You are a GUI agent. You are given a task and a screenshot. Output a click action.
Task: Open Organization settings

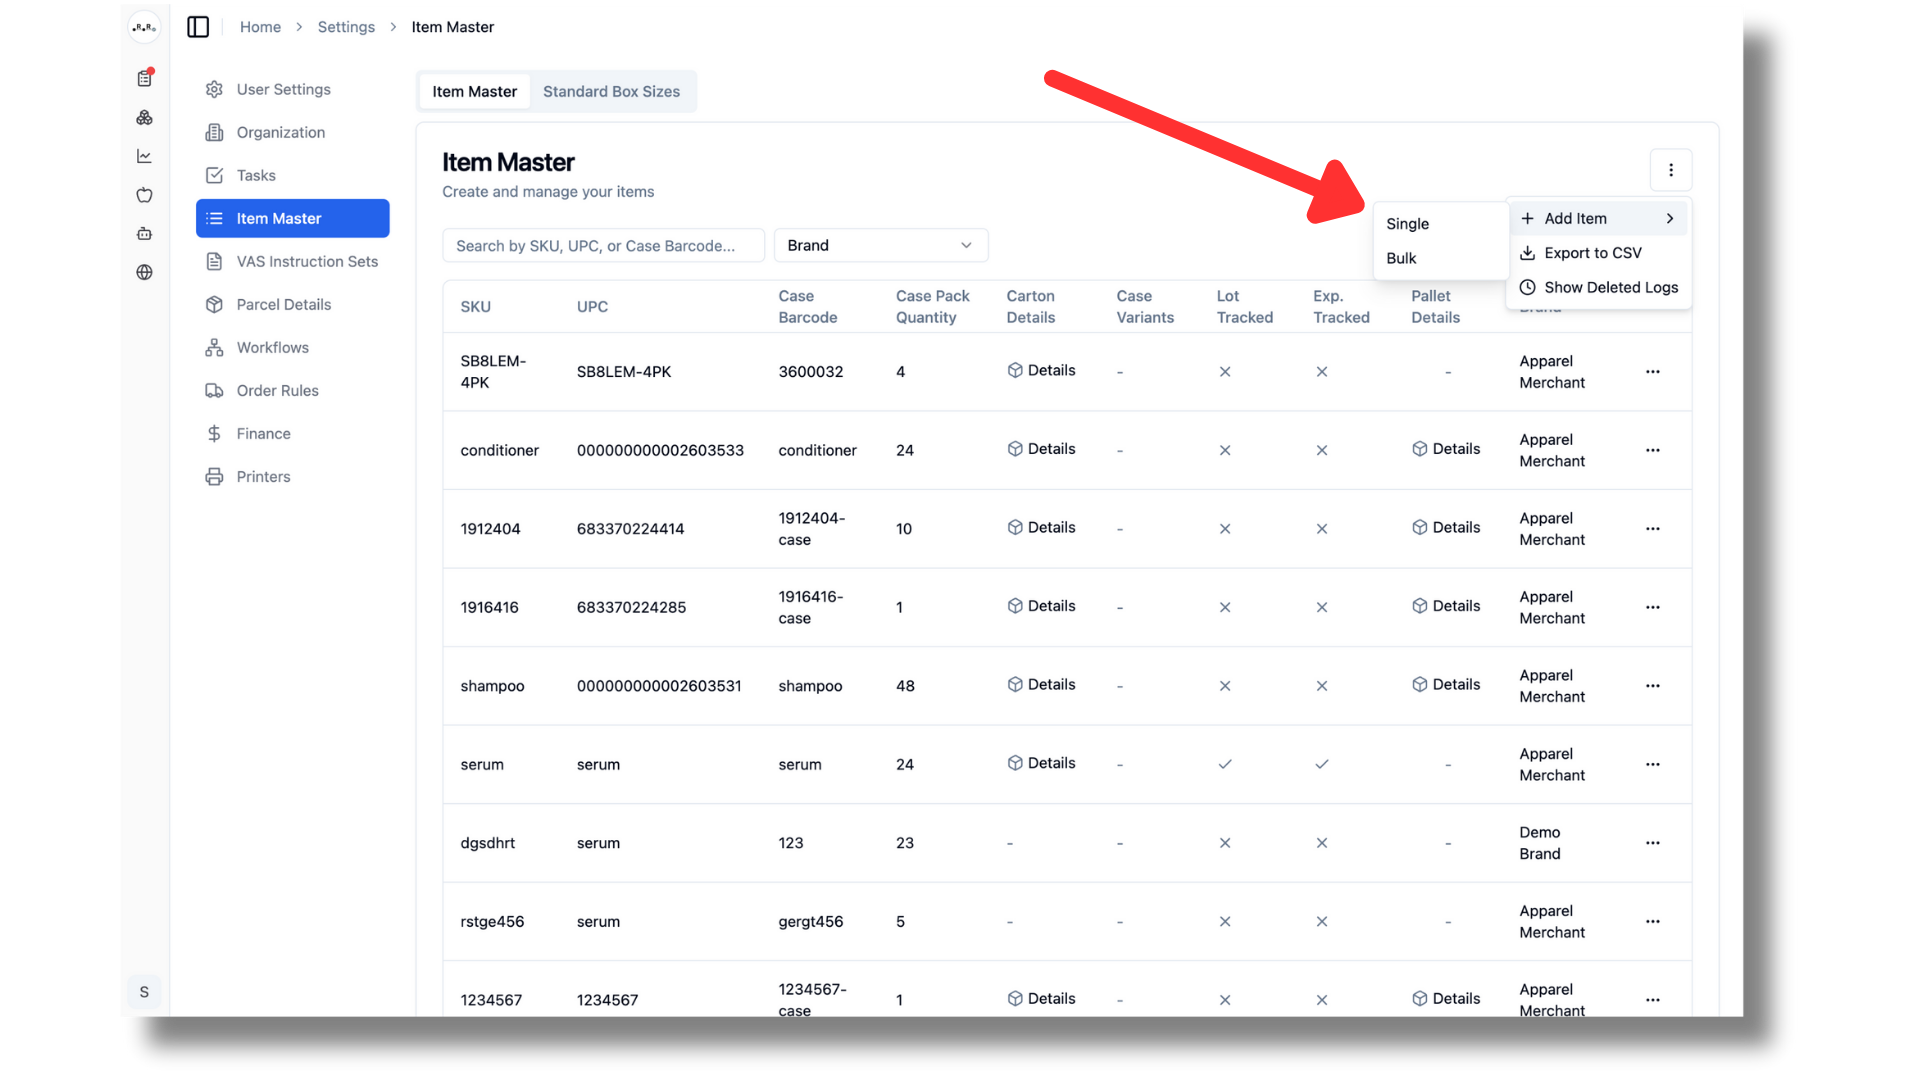[292, 132]
